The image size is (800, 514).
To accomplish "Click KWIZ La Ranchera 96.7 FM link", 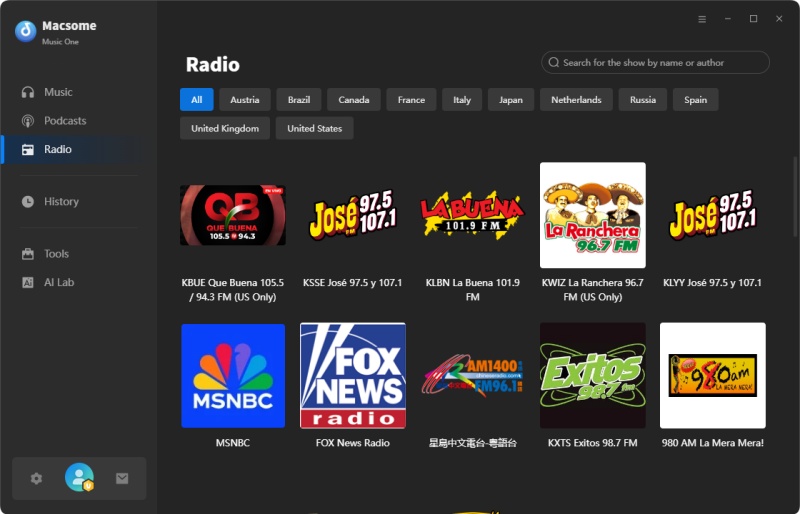I will coord(593,290).
